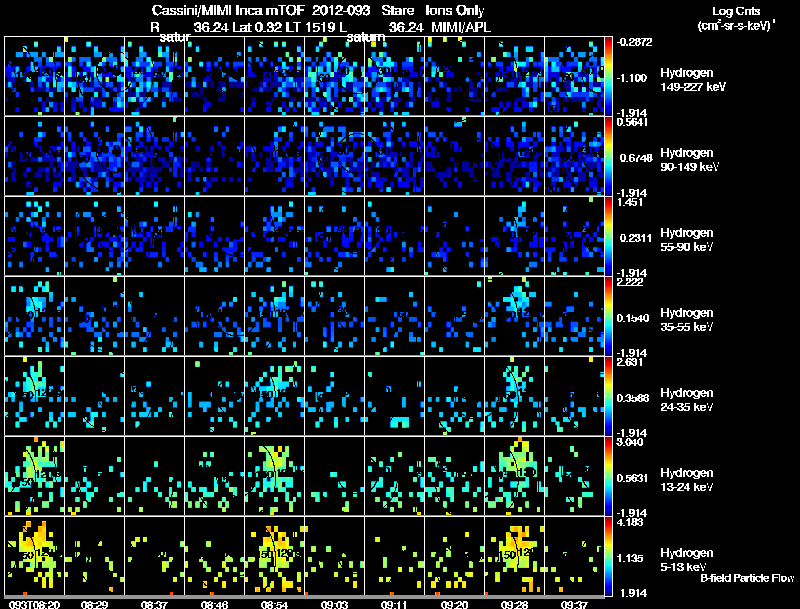Screen dimensions: 800x609
Task: Click the B-field Particle Flow label
Action: coord(747,578)
